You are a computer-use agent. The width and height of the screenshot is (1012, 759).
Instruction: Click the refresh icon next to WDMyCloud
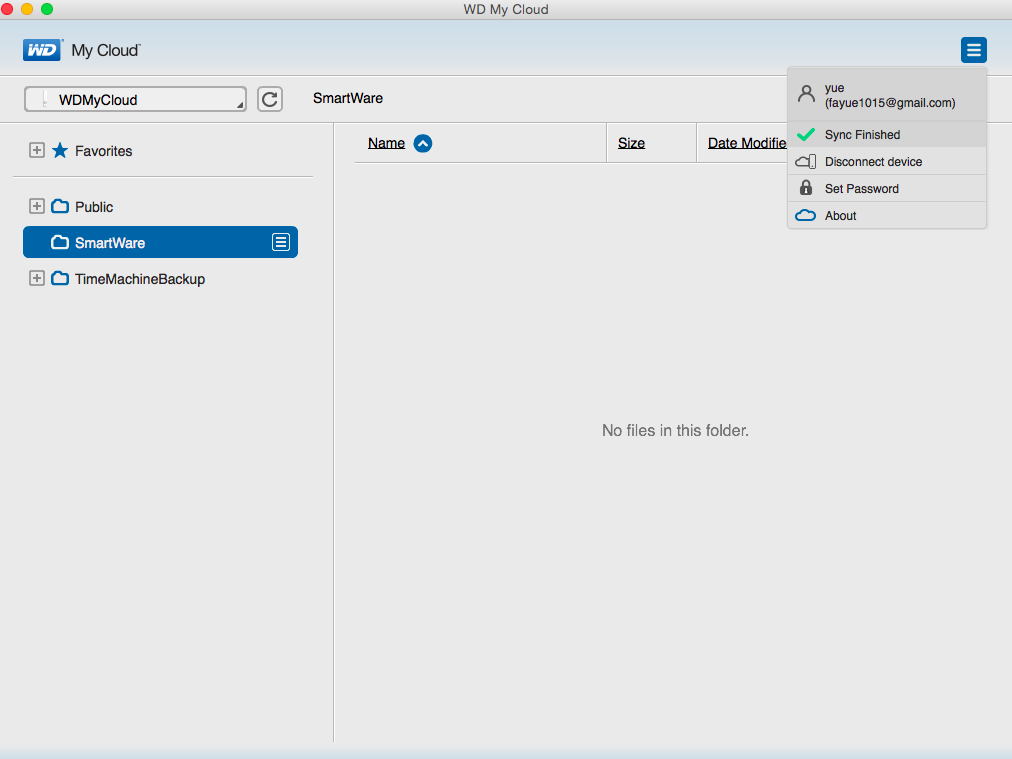[x=270, y=99]
